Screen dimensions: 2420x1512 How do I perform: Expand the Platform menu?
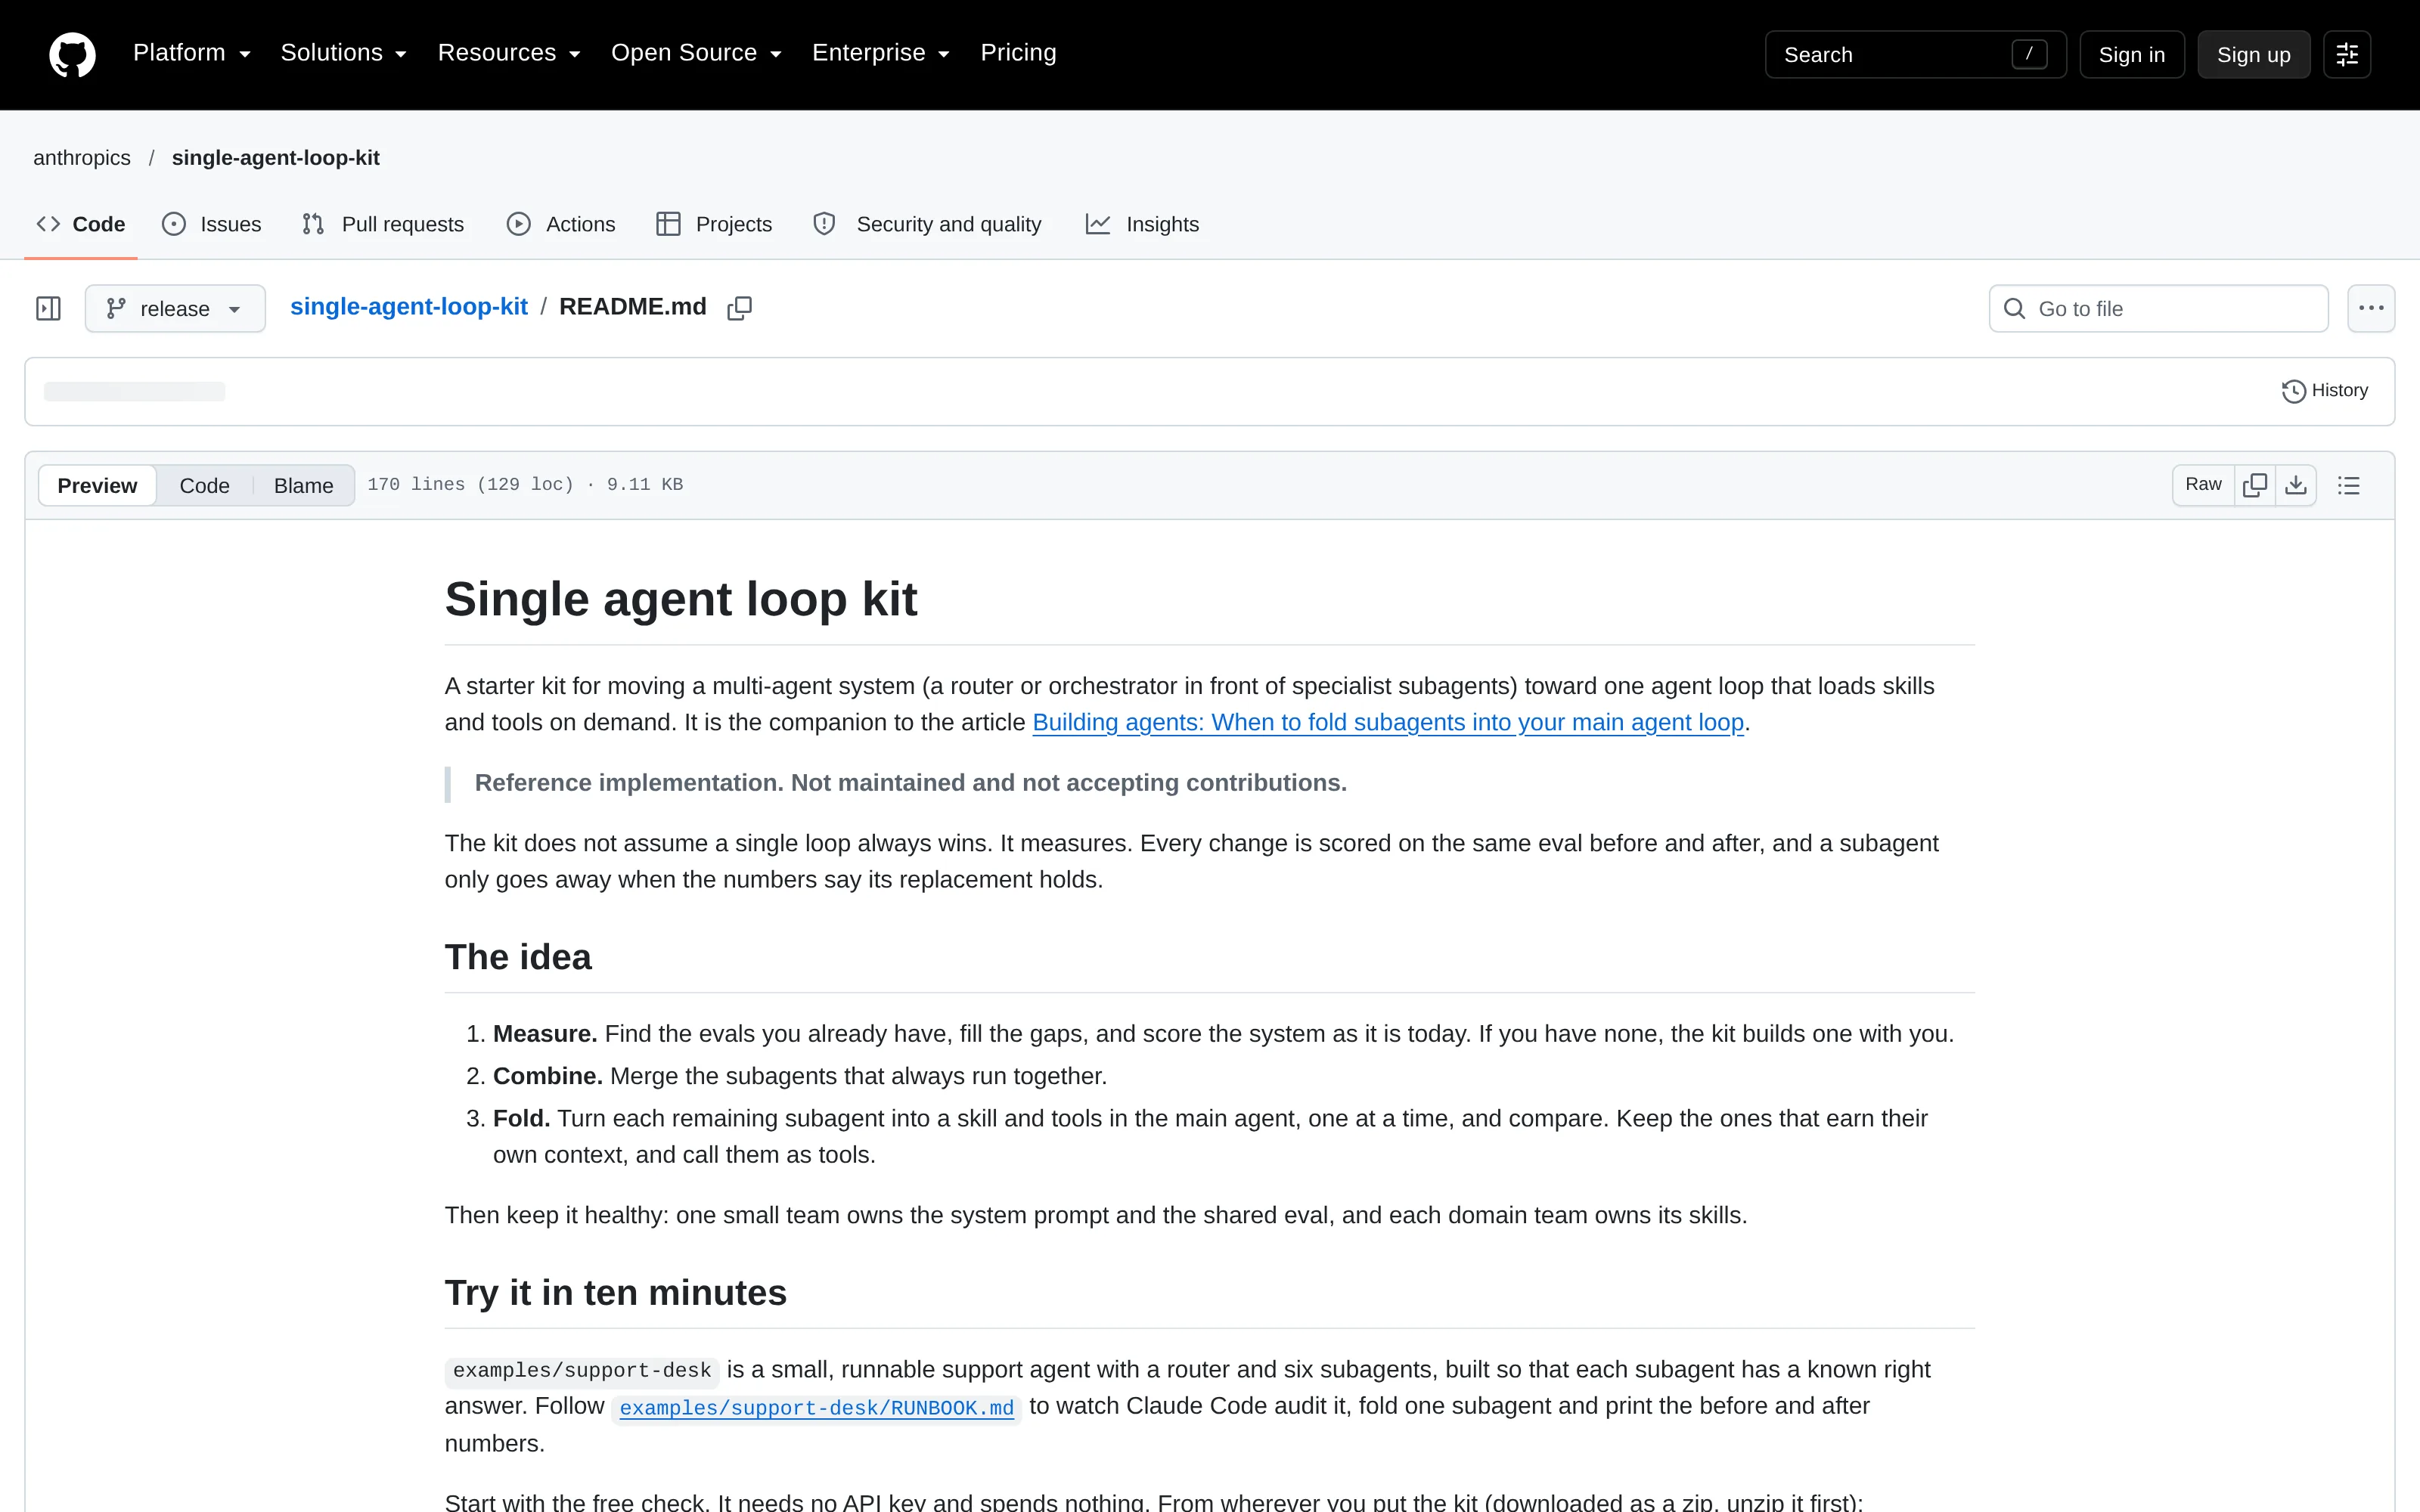click(192, 53)
